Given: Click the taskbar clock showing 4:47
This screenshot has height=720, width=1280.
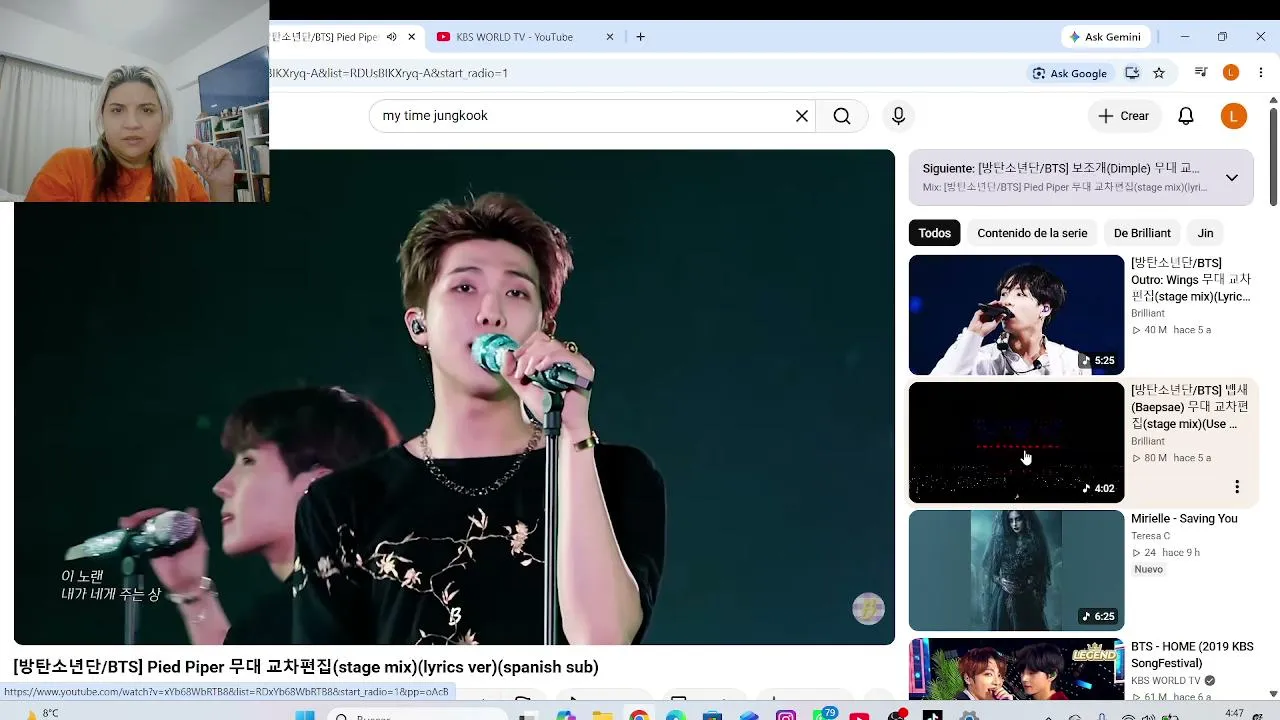Looking at the screenshot, I should pos(1235,713).
